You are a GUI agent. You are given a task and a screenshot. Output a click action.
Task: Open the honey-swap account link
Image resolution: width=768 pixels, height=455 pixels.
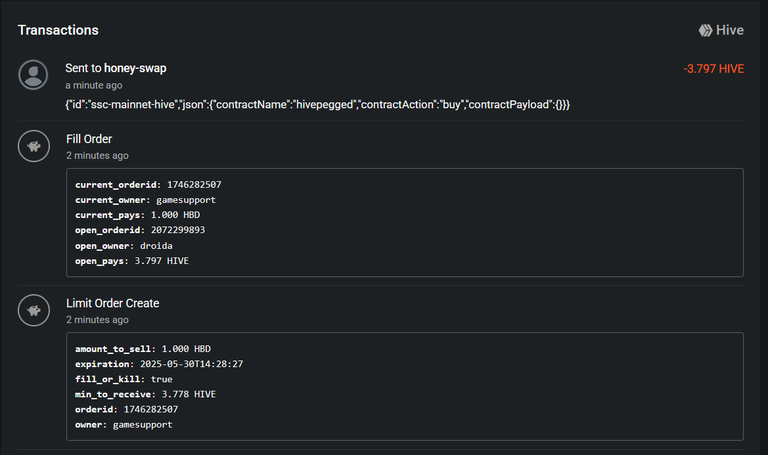(x=135, y=68)
